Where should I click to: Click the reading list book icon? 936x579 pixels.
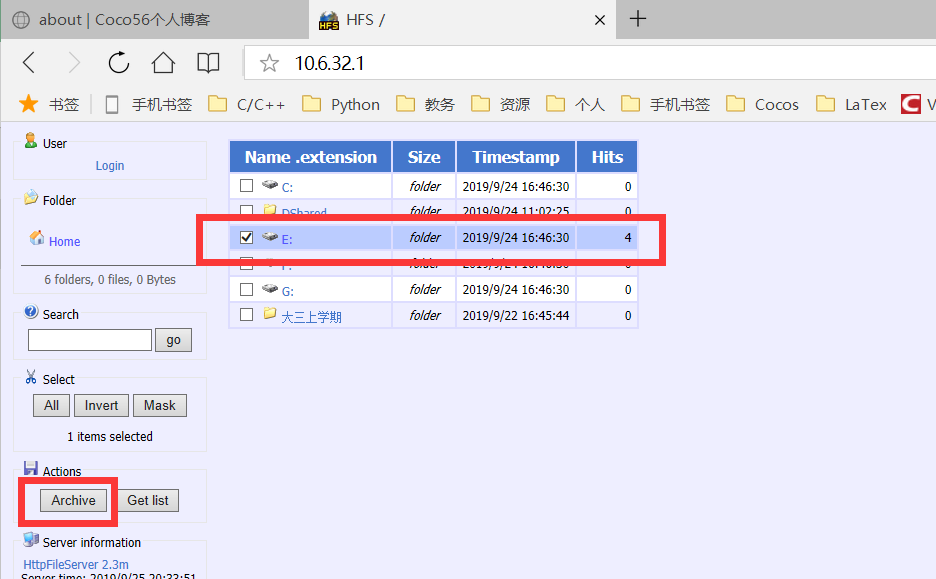(x=208, y=61)
